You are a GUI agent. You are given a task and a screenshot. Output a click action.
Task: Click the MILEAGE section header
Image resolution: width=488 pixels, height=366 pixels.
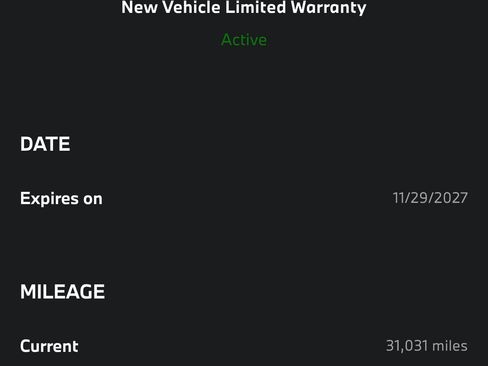pyautogui.click(x=62, y=292)
